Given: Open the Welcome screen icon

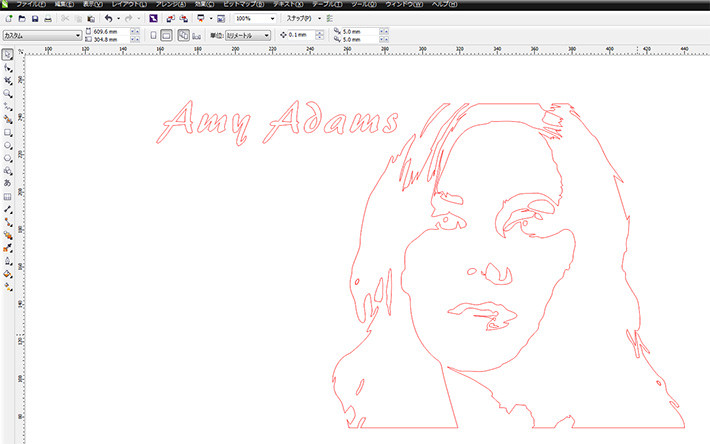Looking at the screenshot, I should coord(221,19).
